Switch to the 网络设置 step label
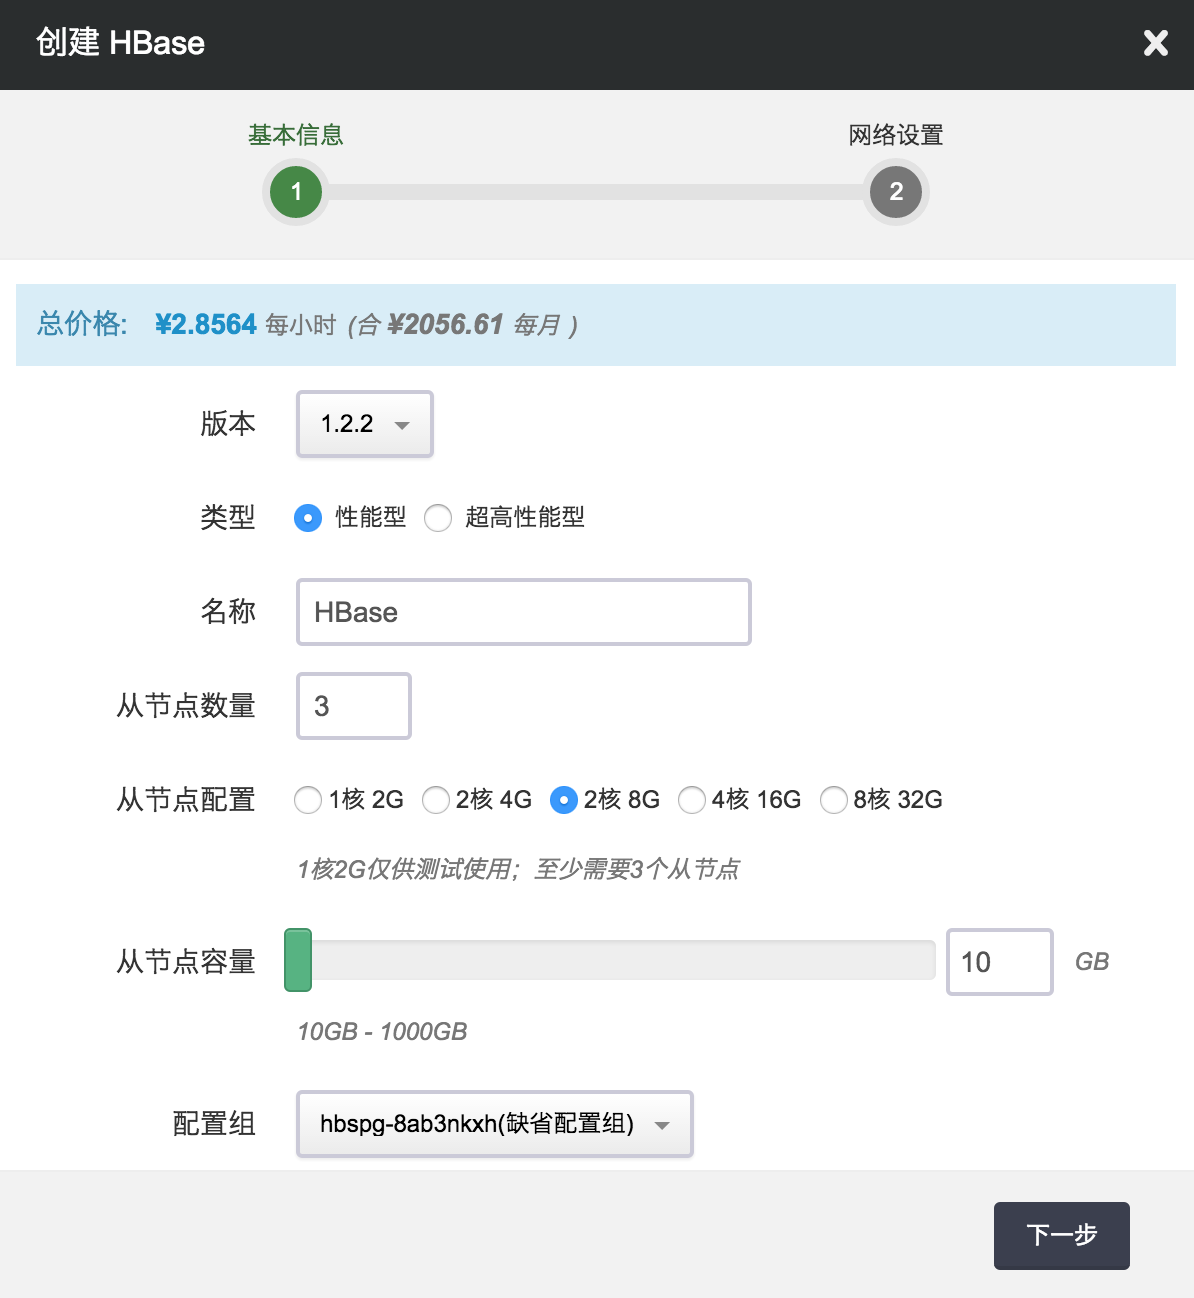The image size is (1194, 1298). click(x=896, y=135)
